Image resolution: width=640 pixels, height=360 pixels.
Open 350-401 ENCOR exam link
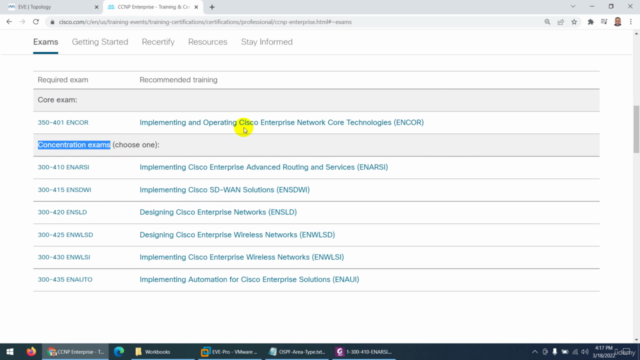point(63,122)
